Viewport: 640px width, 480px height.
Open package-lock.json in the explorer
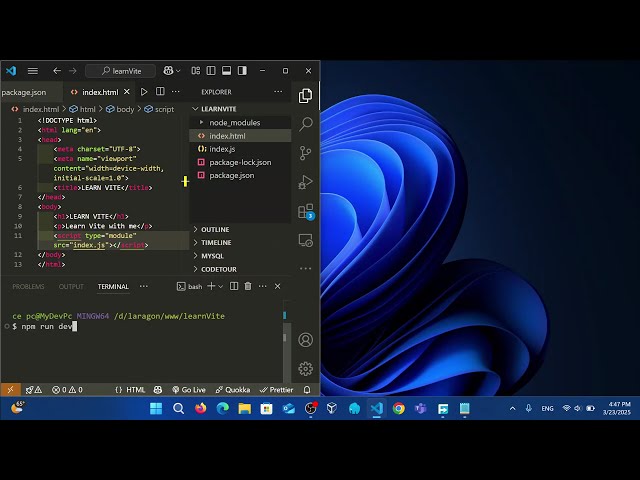pos(241,162)
